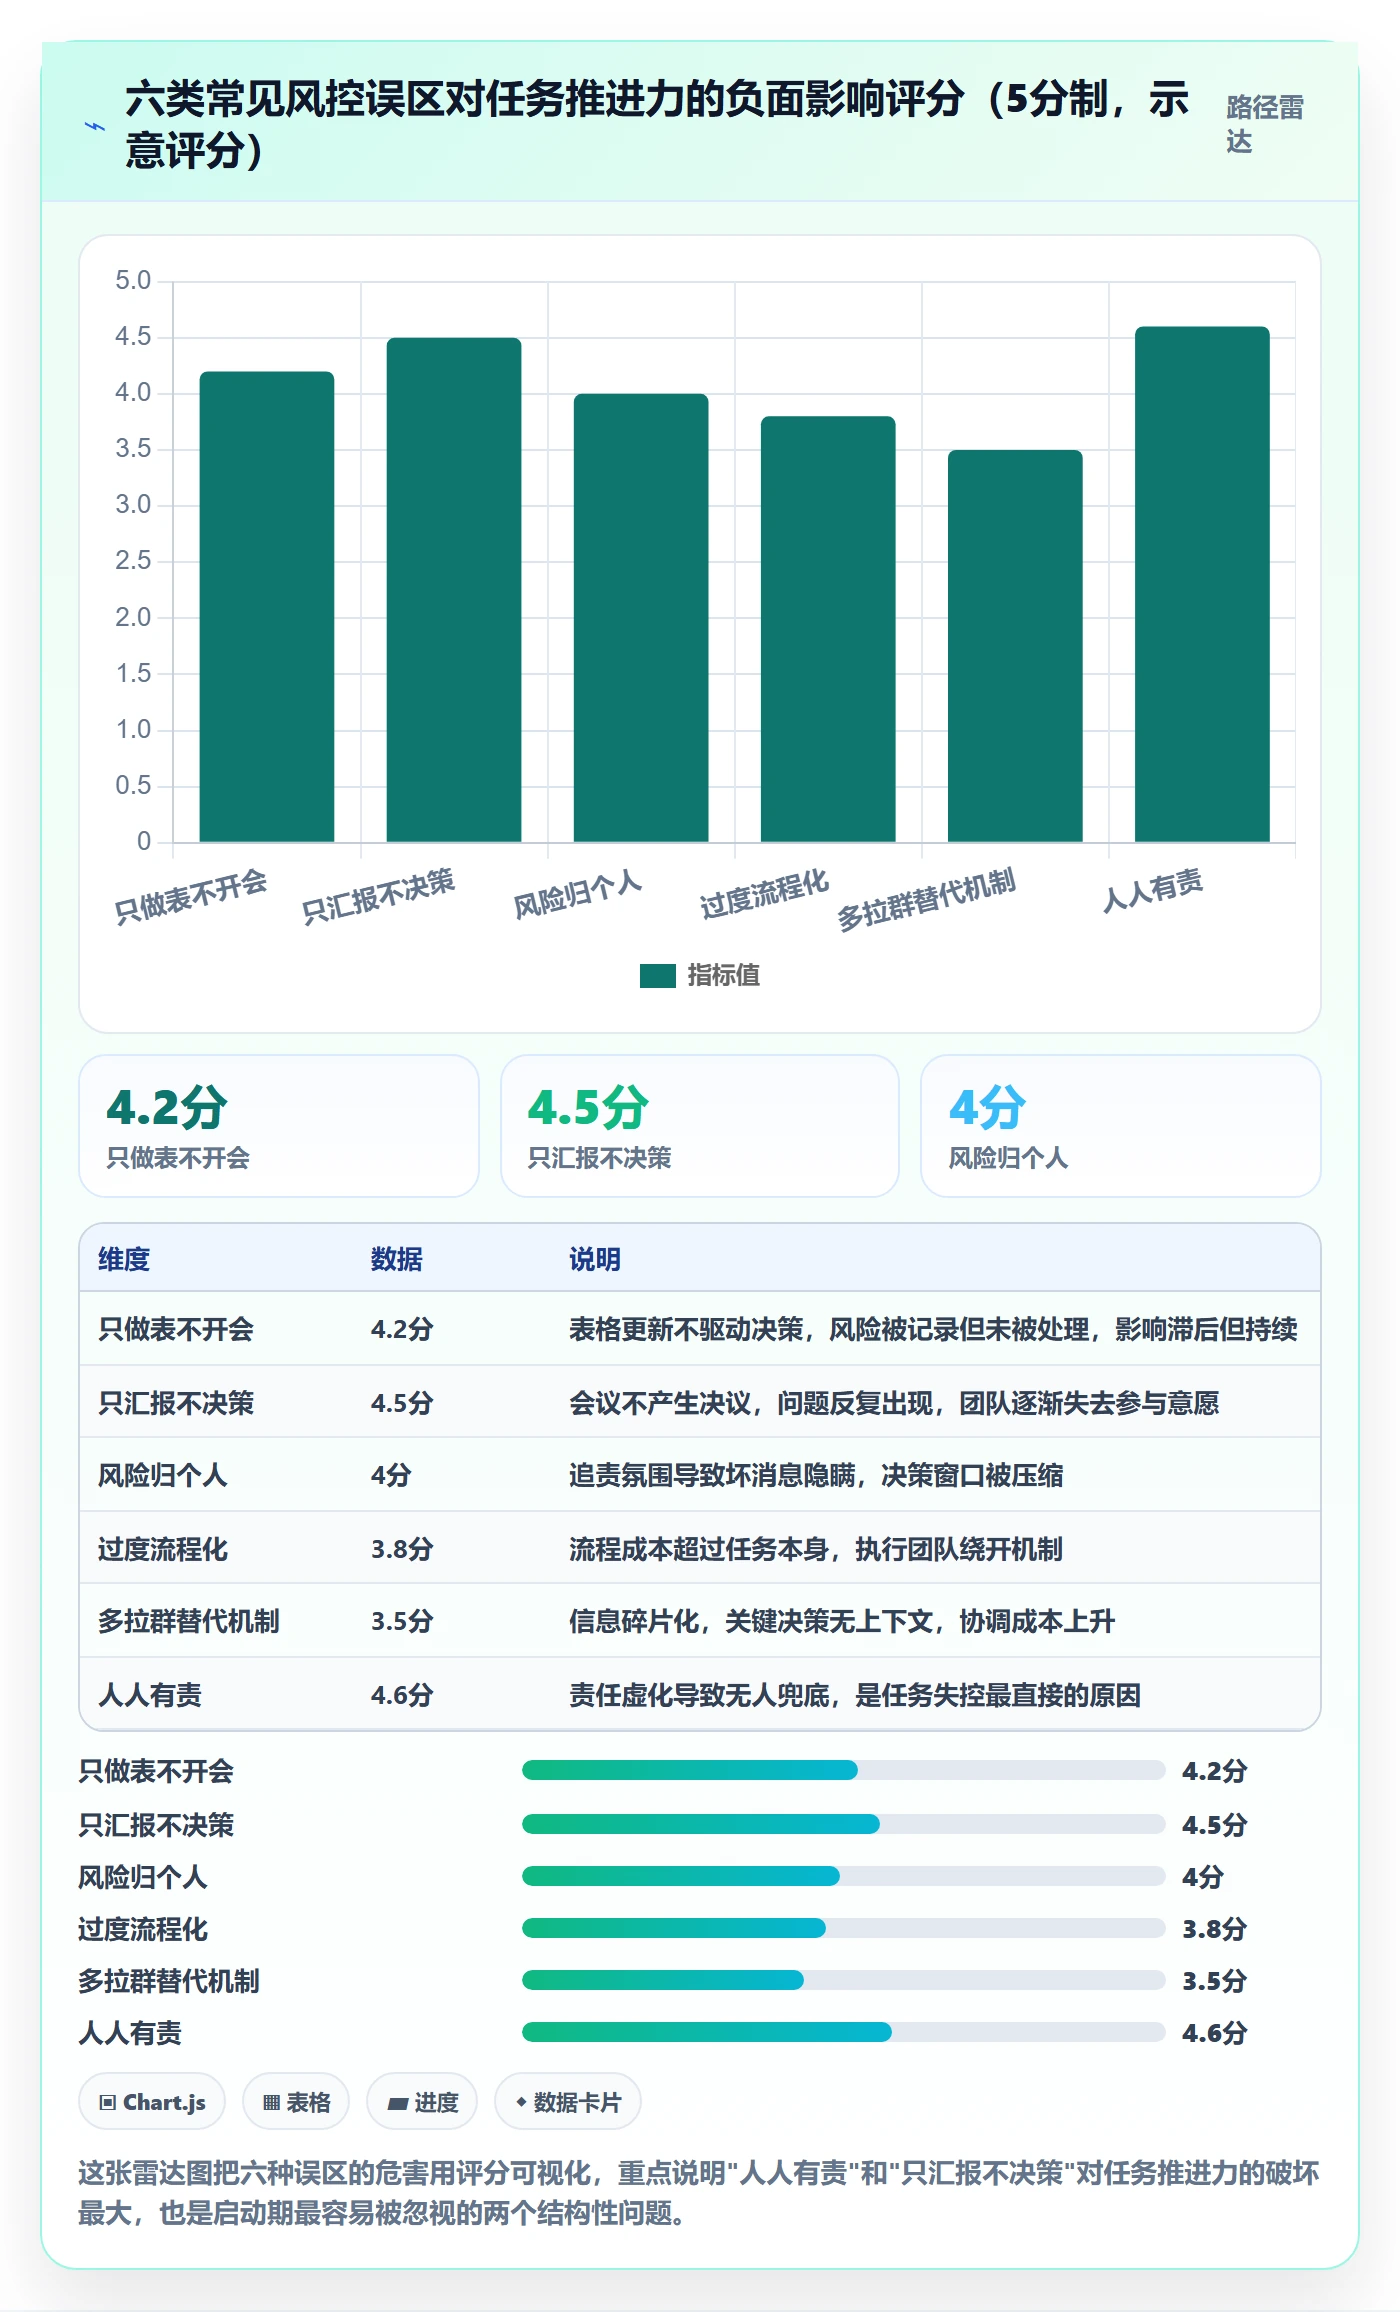This screenshot has width=1400, height=2312.
Task: Select the 3.8分 cell in the table
Action: [402, 1549]
